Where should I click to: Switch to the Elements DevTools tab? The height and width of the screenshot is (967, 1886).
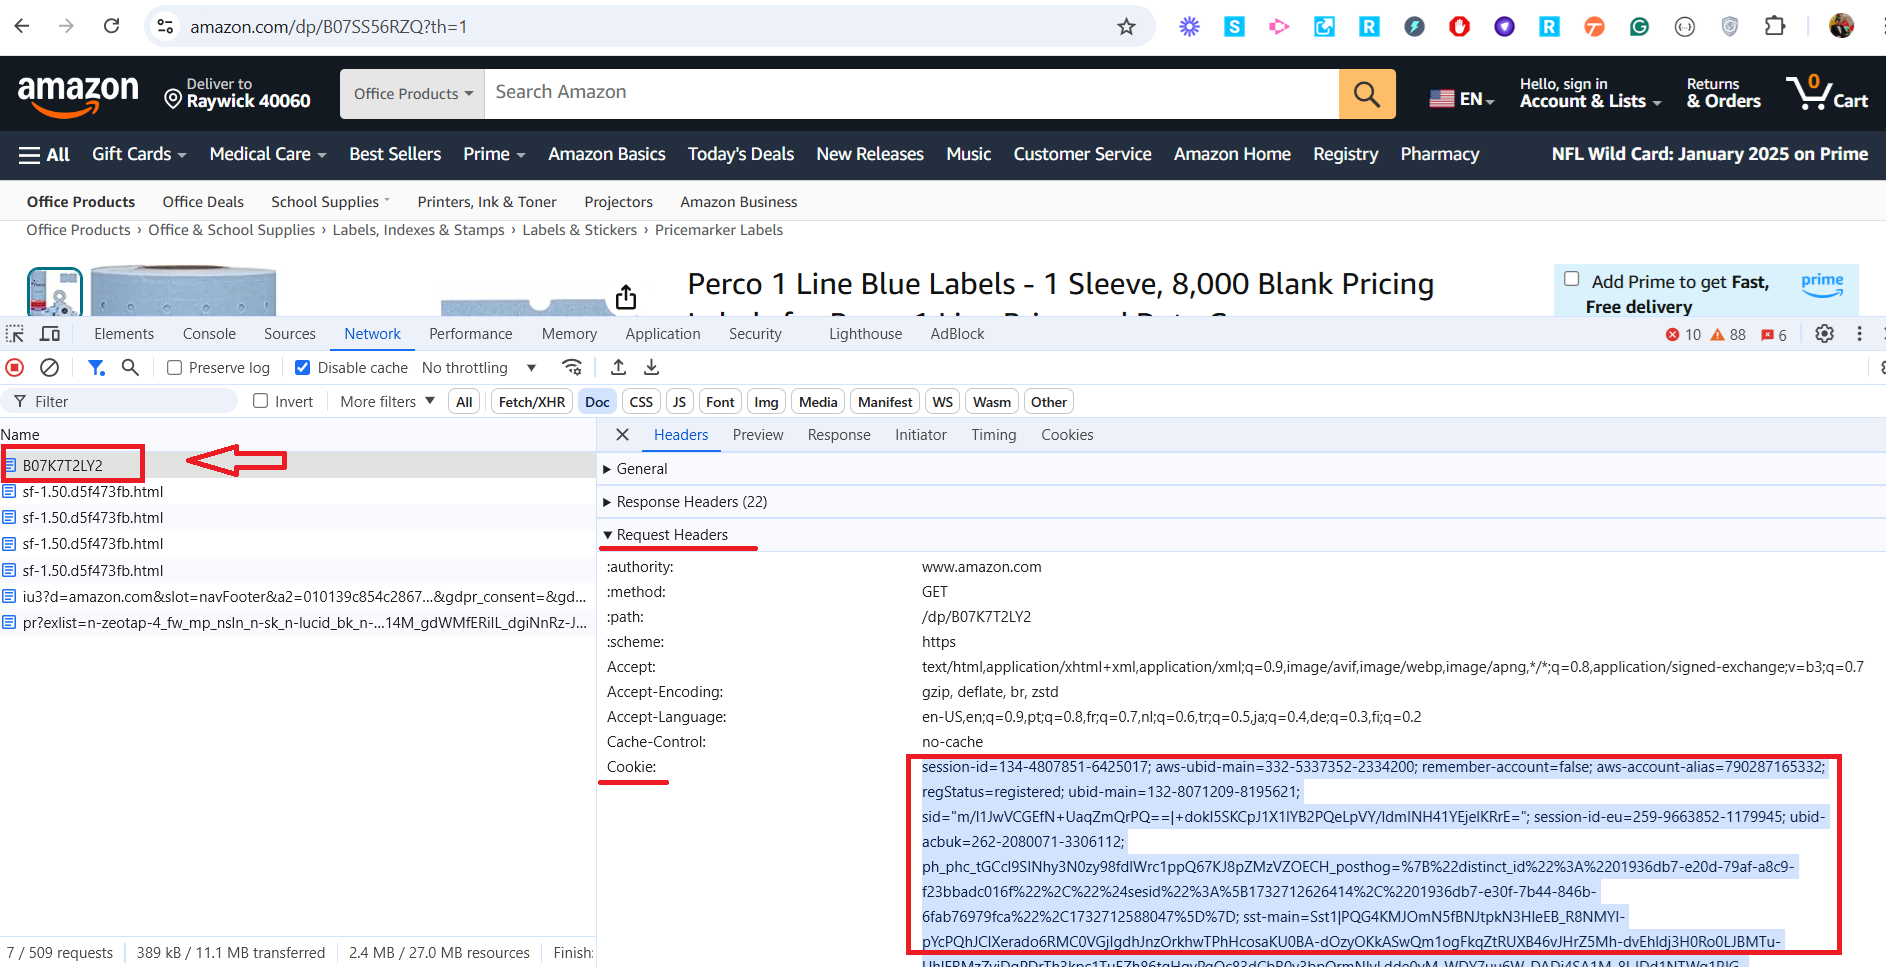(x=124, y=334)
